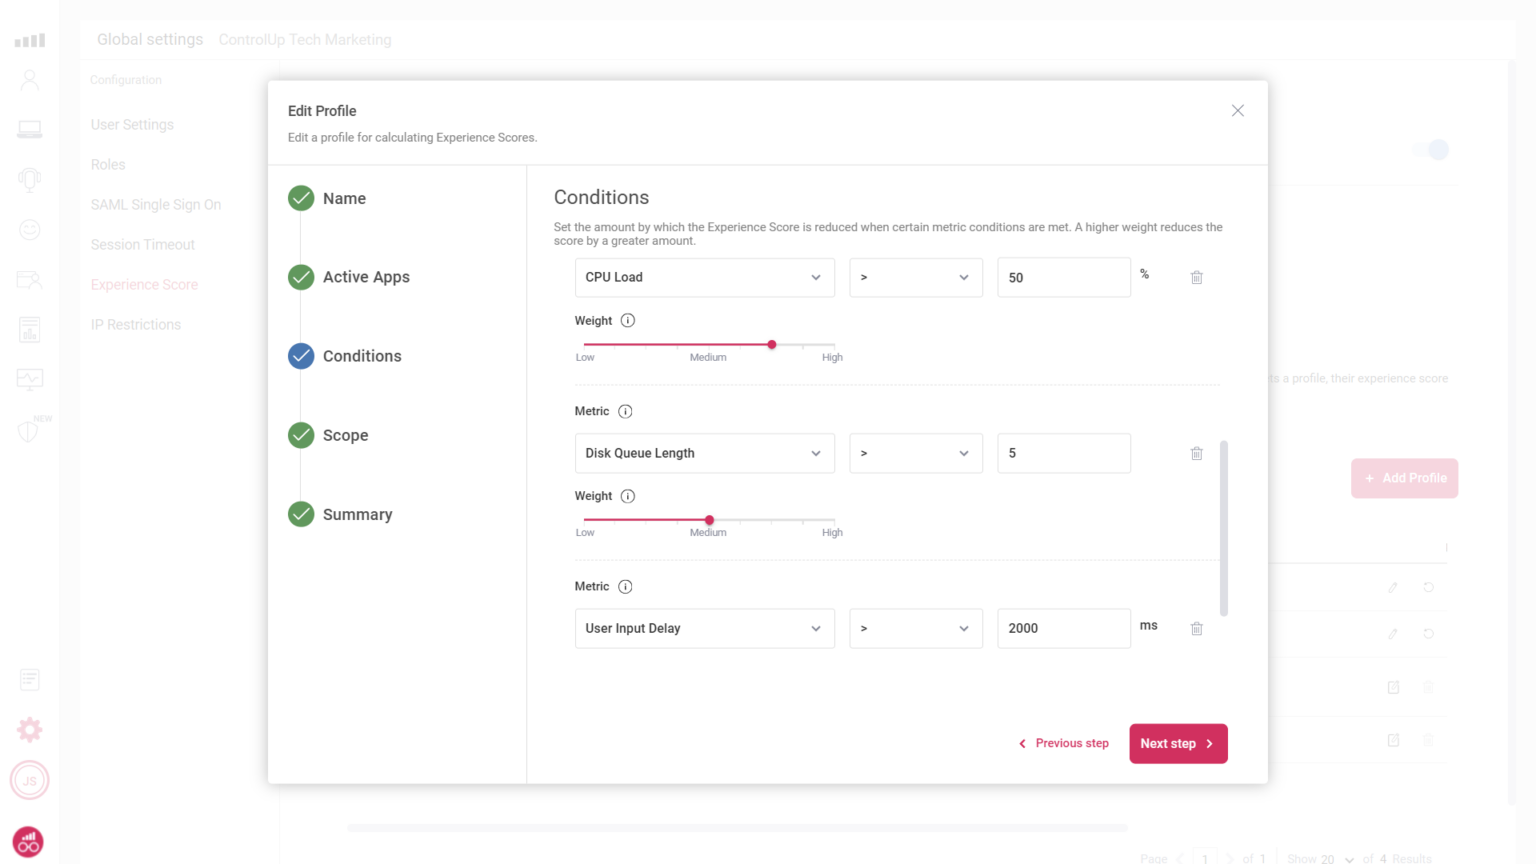Open the user management sidebar icon
The height and width of the screenshot is (864, 1536).
point(29,78)
